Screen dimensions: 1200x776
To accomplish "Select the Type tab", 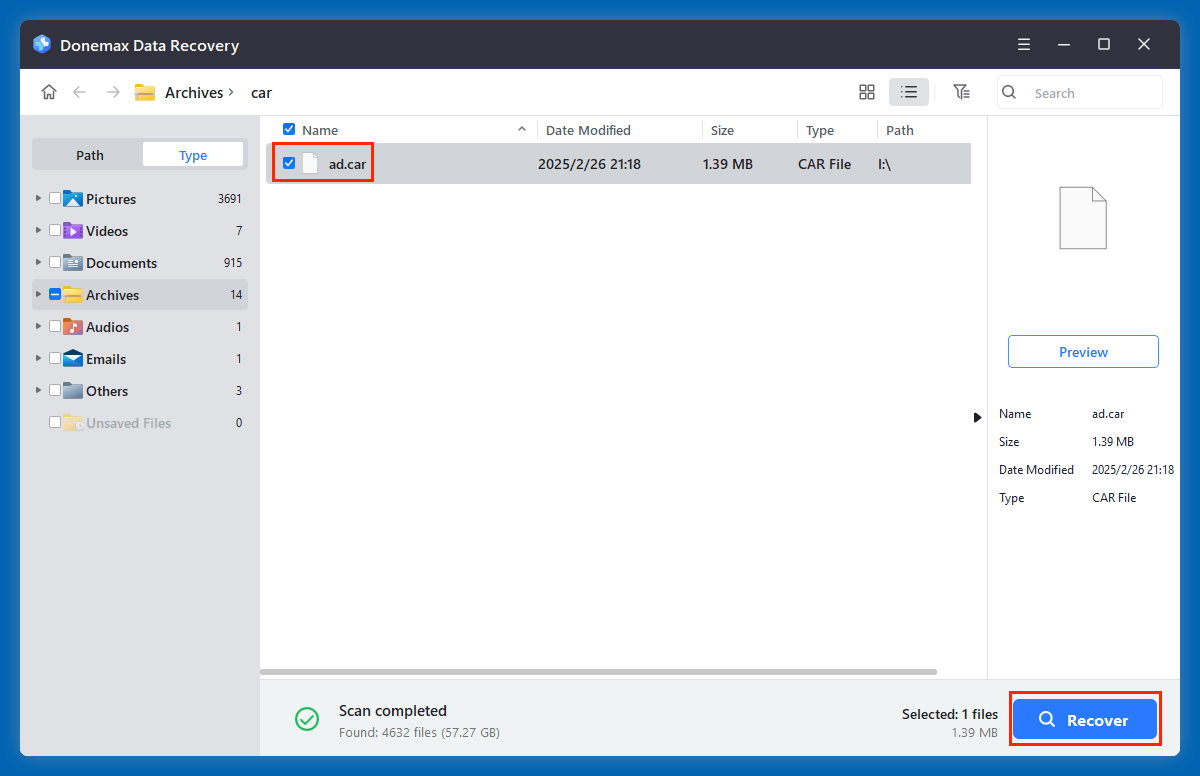I will [x=192, y=154].
